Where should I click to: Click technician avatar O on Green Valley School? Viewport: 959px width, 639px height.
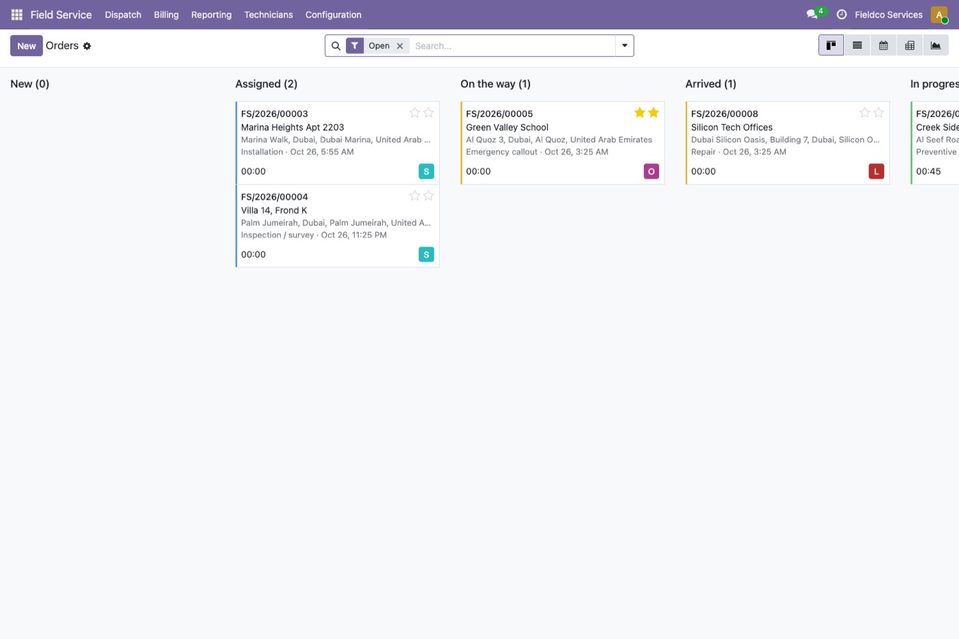tap(651, 171)
